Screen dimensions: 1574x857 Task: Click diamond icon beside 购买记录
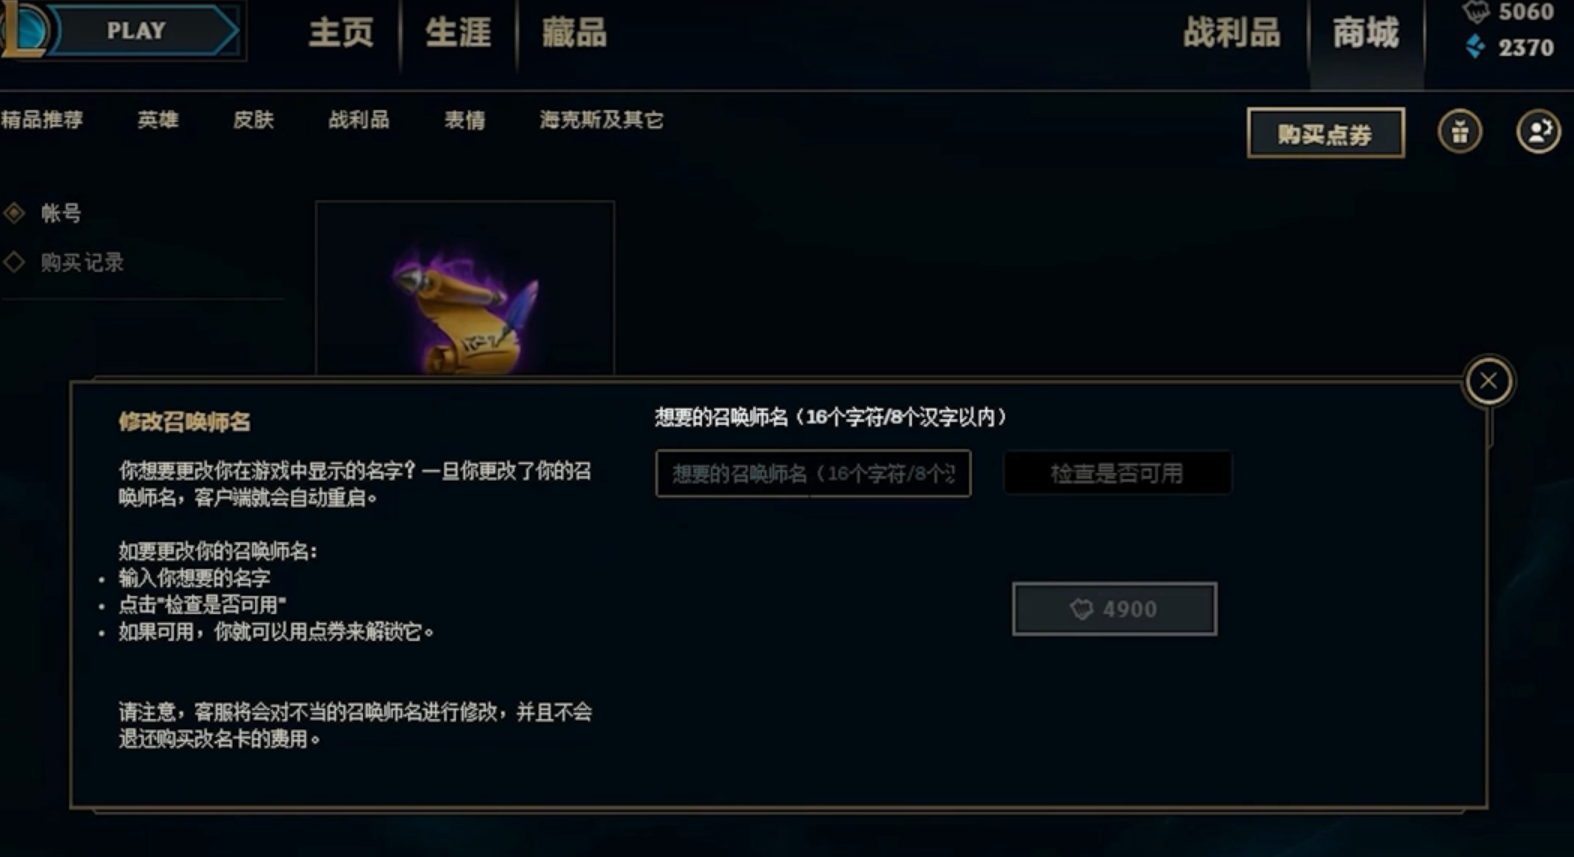(x=14, y=262)
